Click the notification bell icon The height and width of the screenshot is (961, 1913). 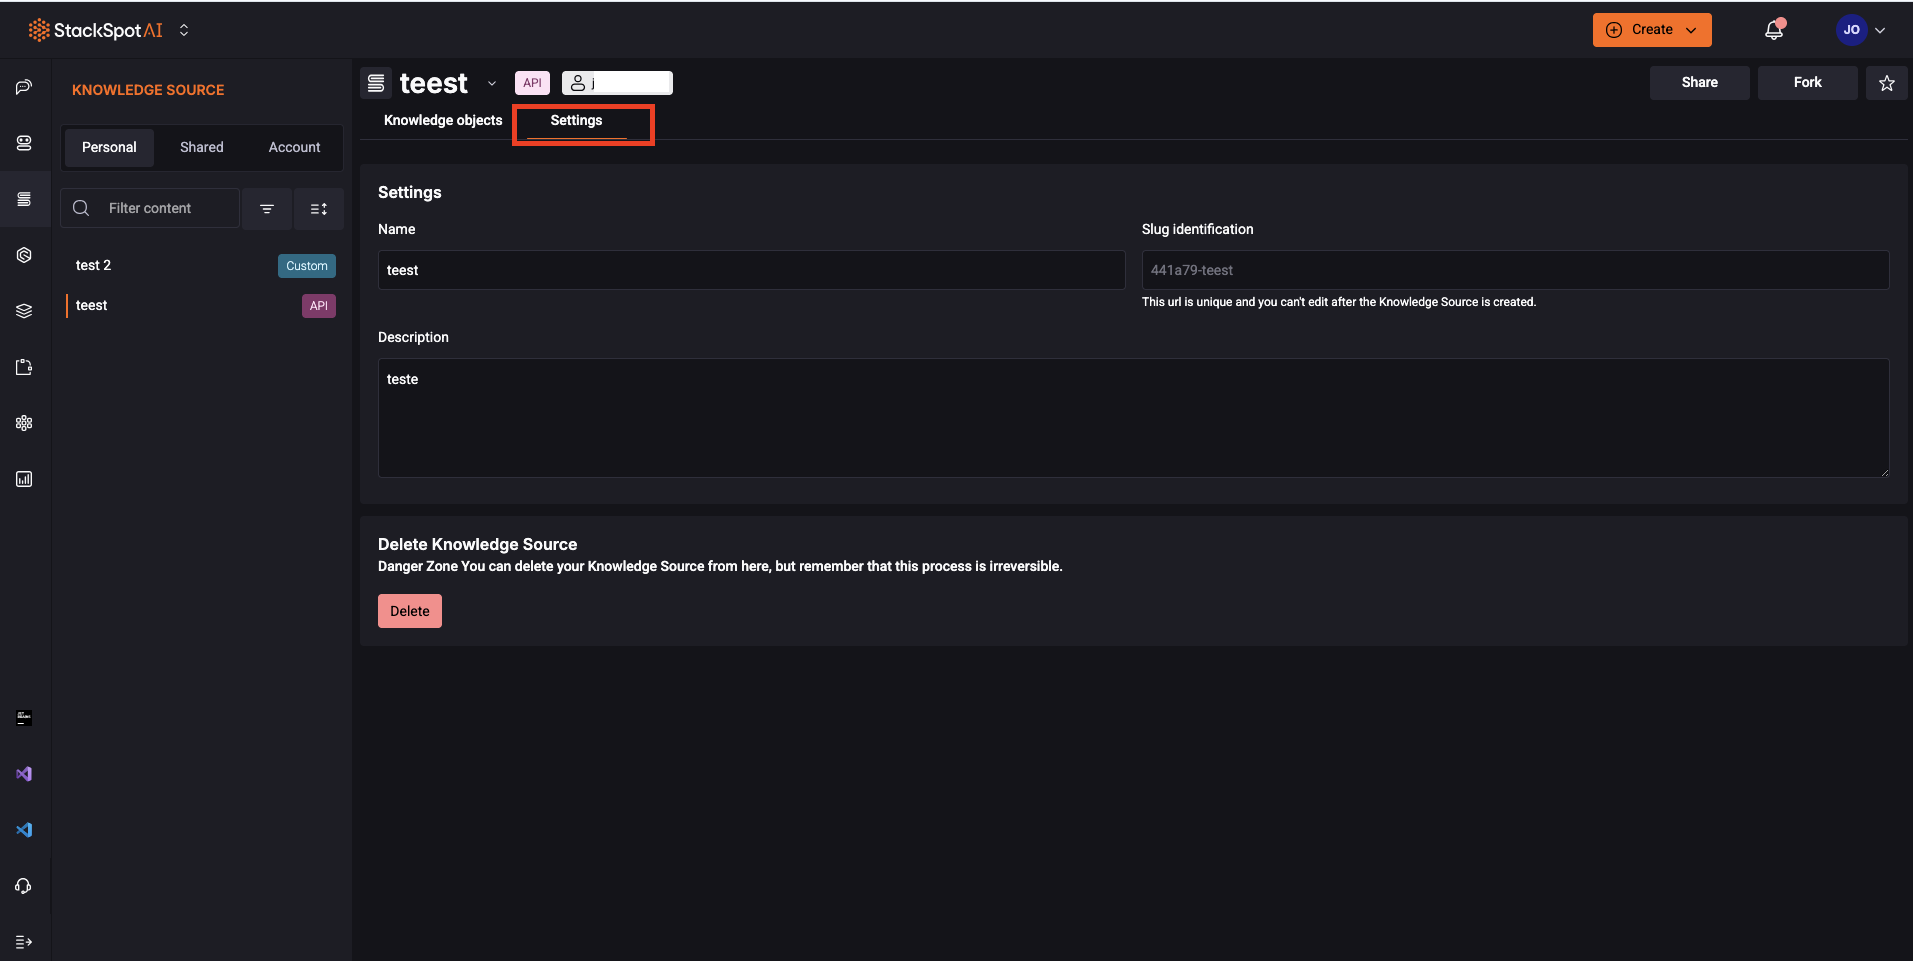pyautogui.click(x=1773, y=30)
